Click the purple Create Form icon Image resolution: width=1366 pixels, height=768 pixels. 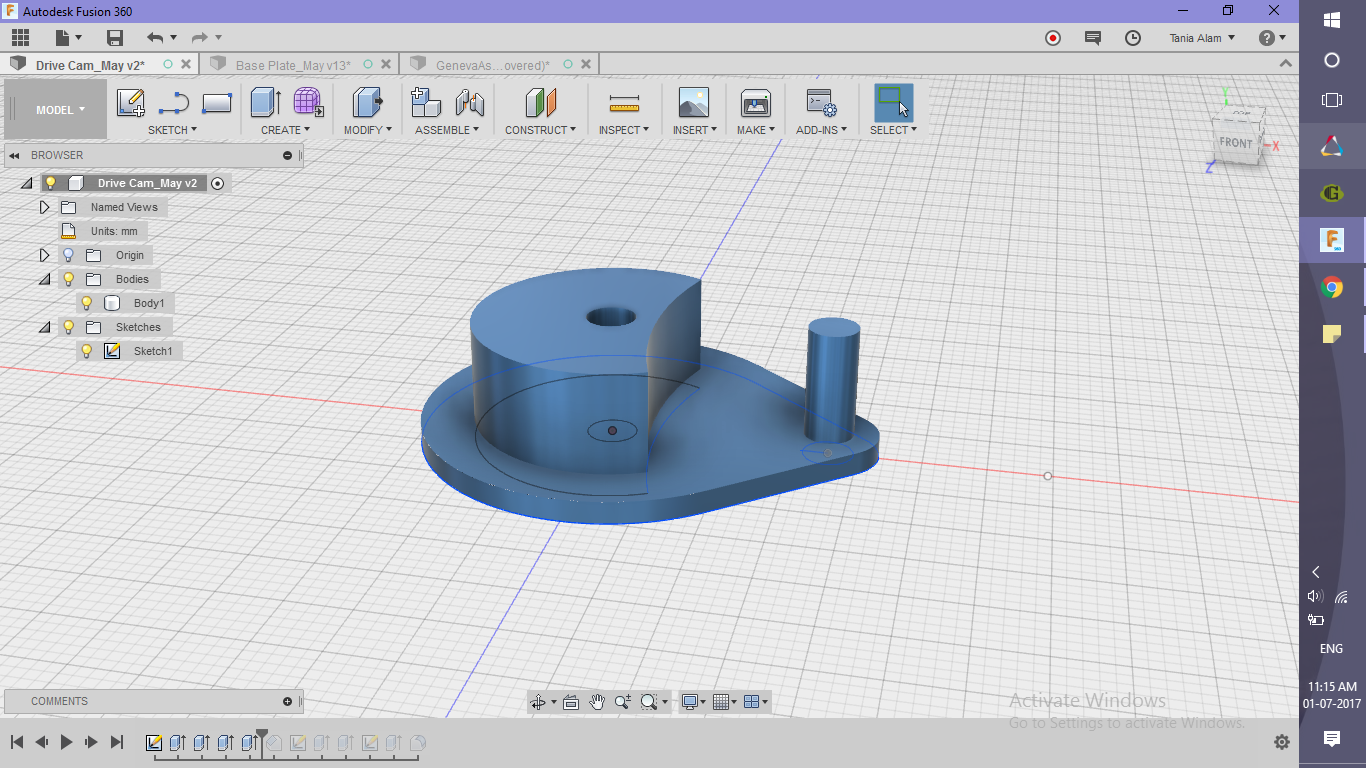pyautogui.click(x=308, y=103)
